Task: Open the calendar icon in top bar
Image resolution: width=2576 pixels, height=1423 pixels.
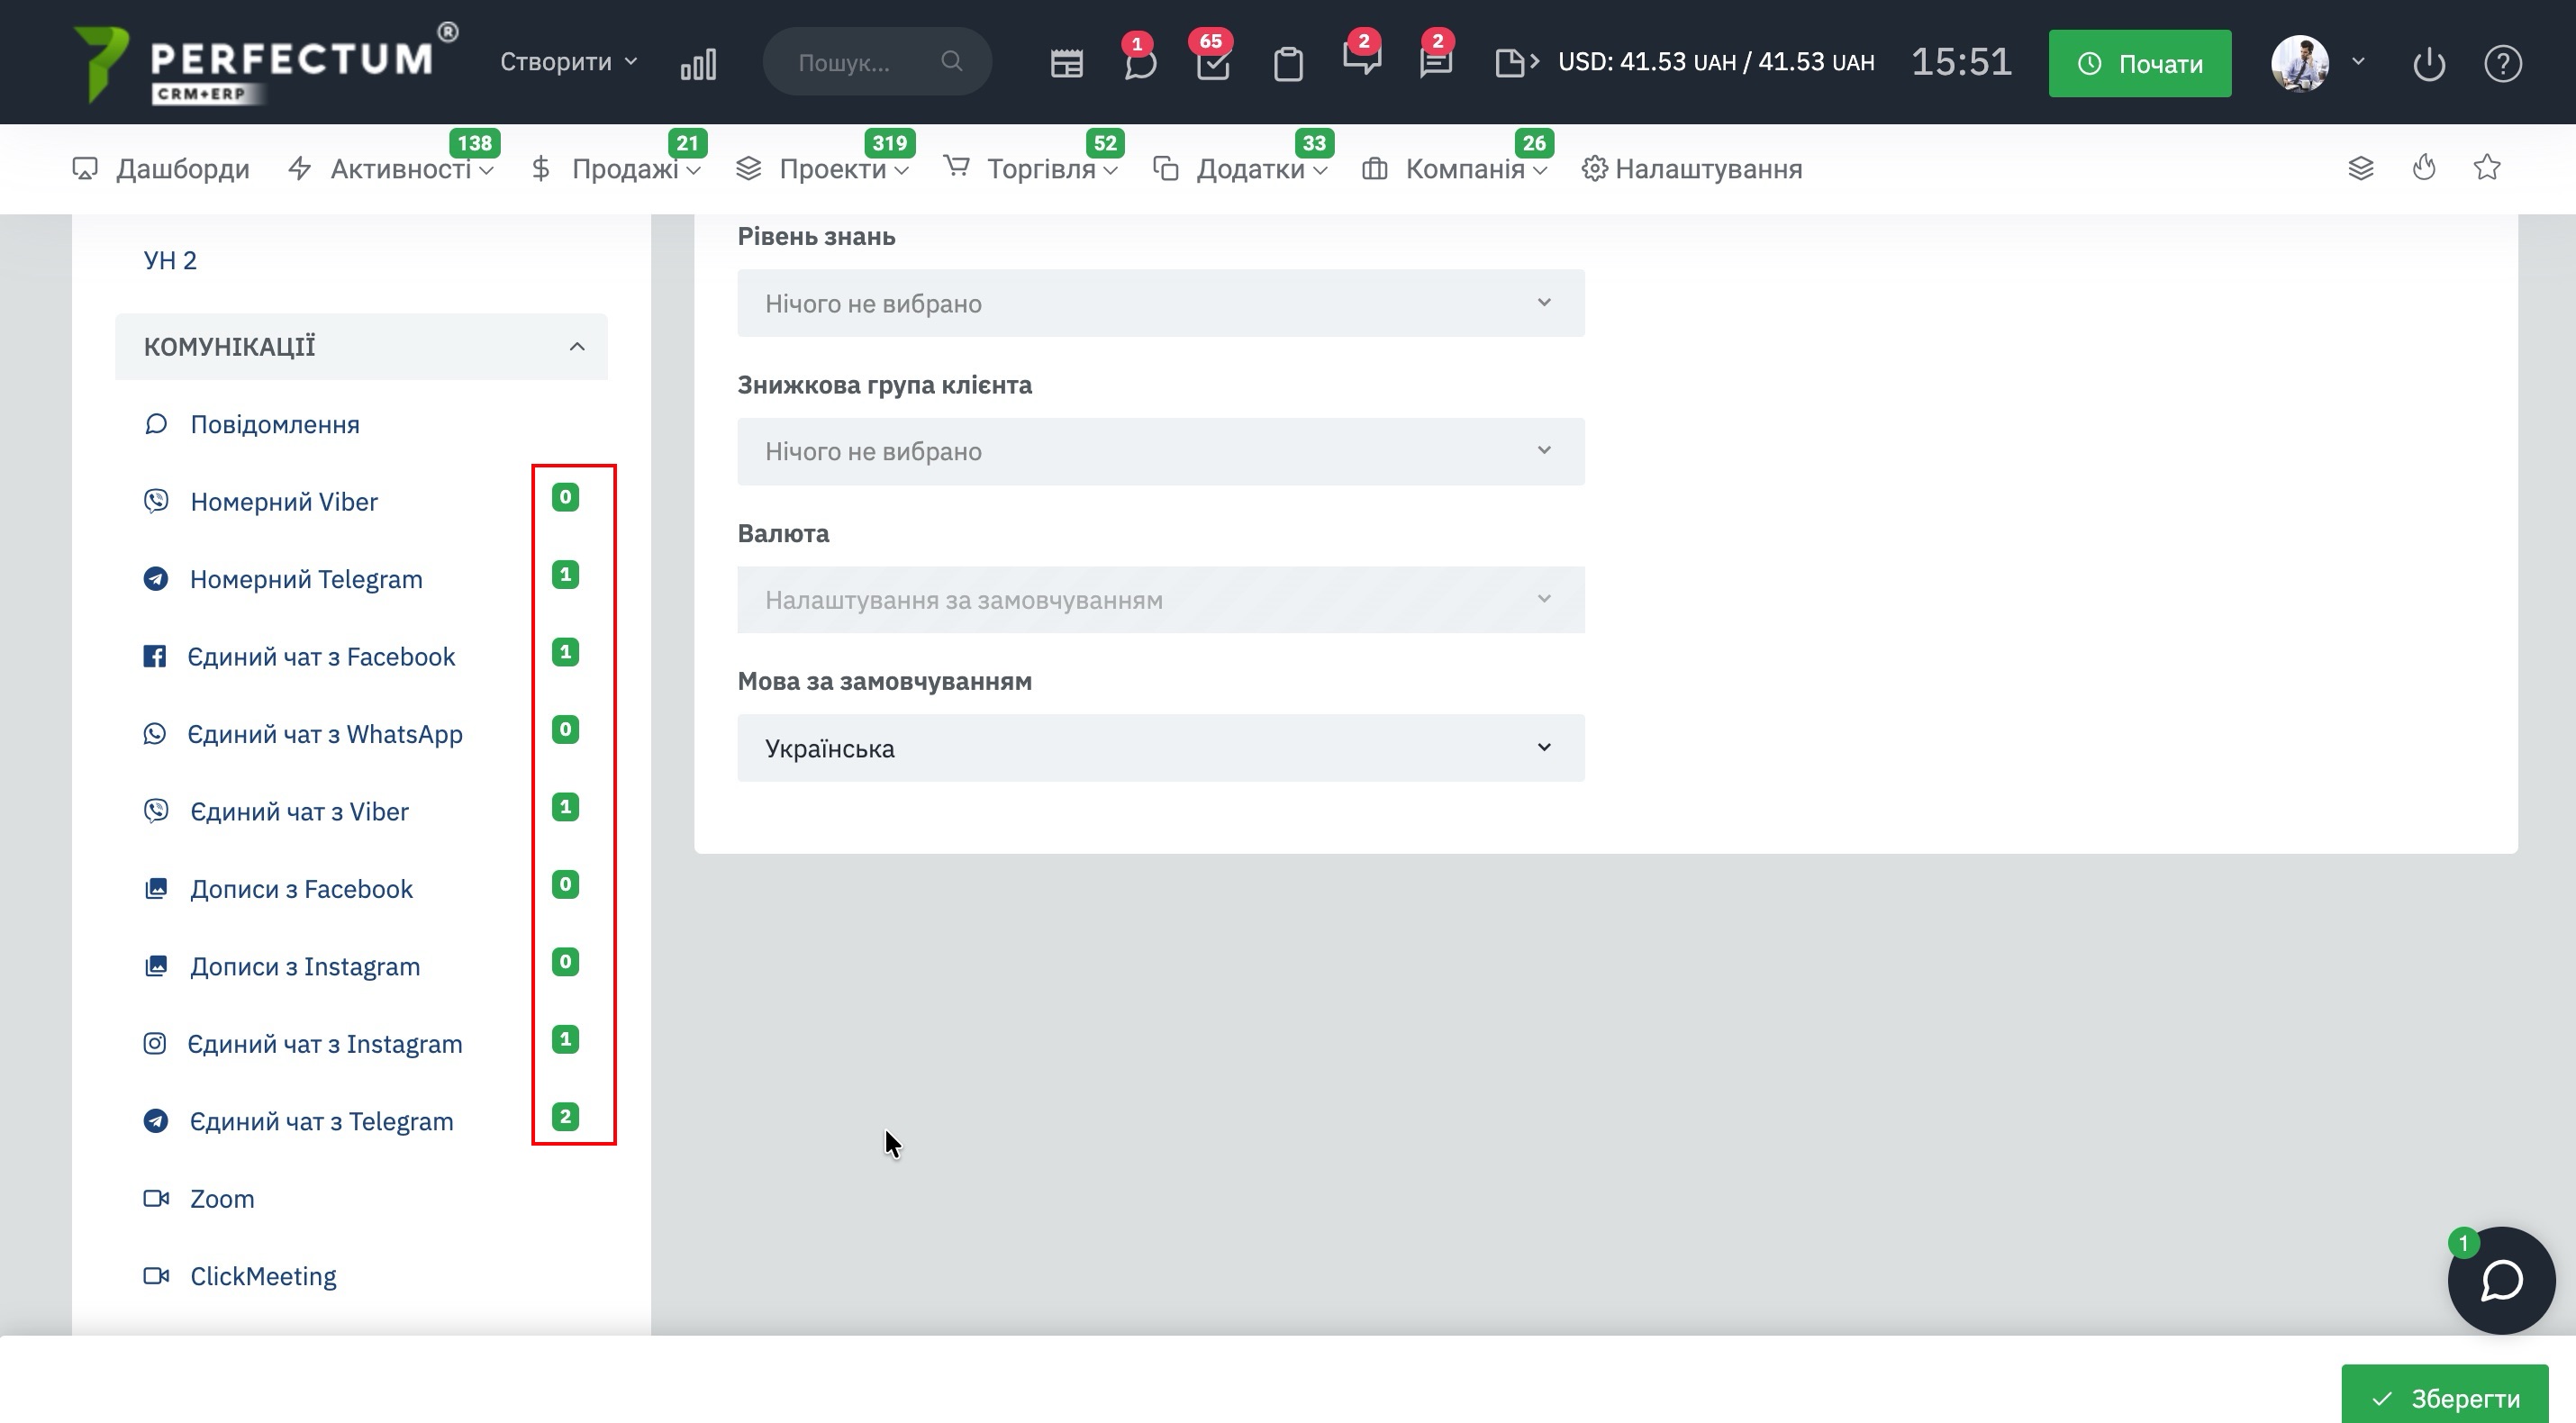Action: tap(1066, 64)
